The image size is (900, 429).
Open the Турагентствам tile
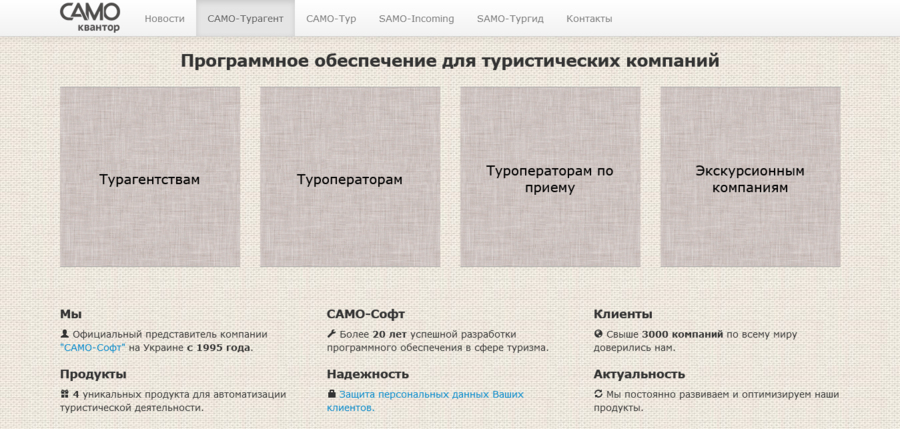[150, 177]
